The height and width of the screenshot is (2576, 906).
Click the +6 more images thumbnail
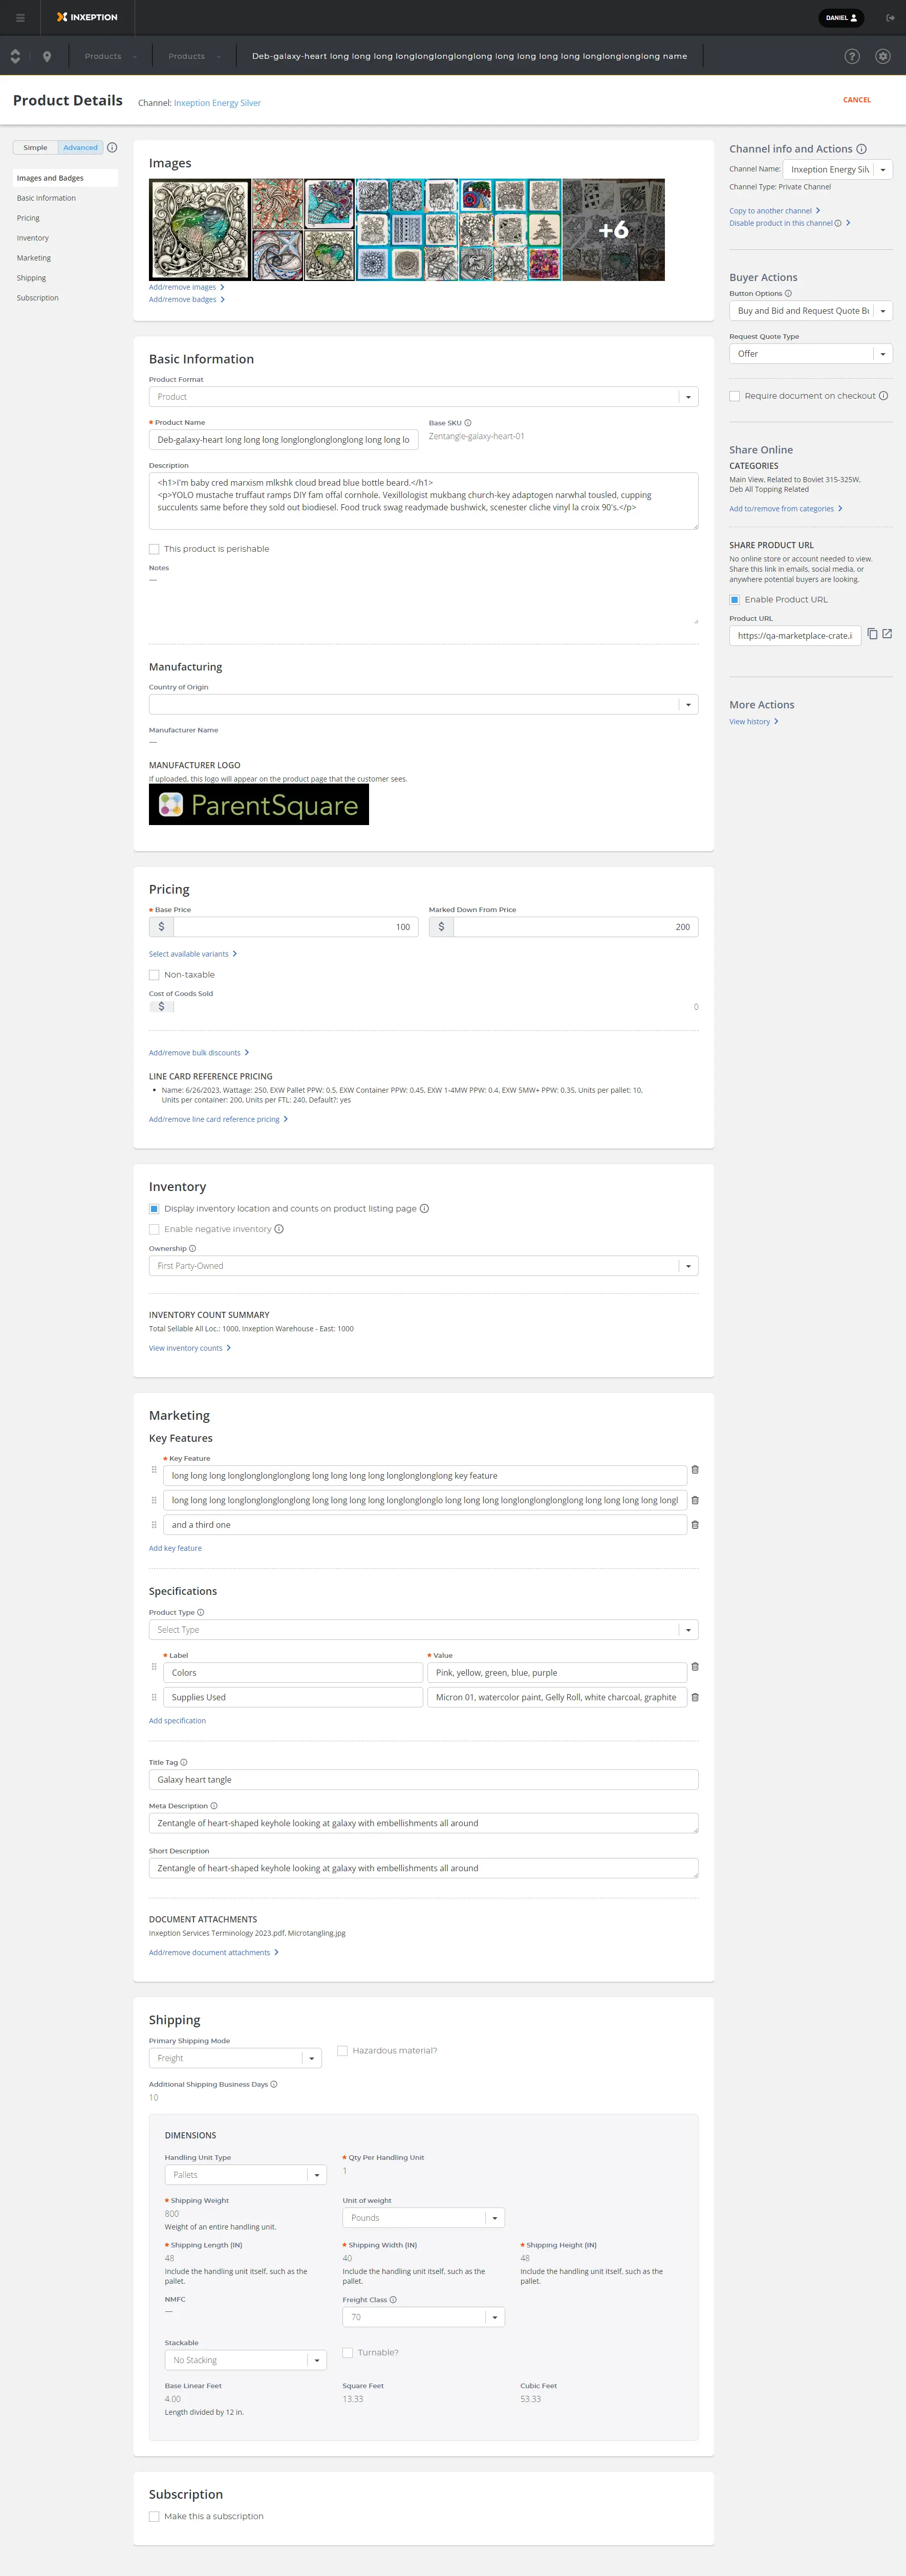click(613, 230)
